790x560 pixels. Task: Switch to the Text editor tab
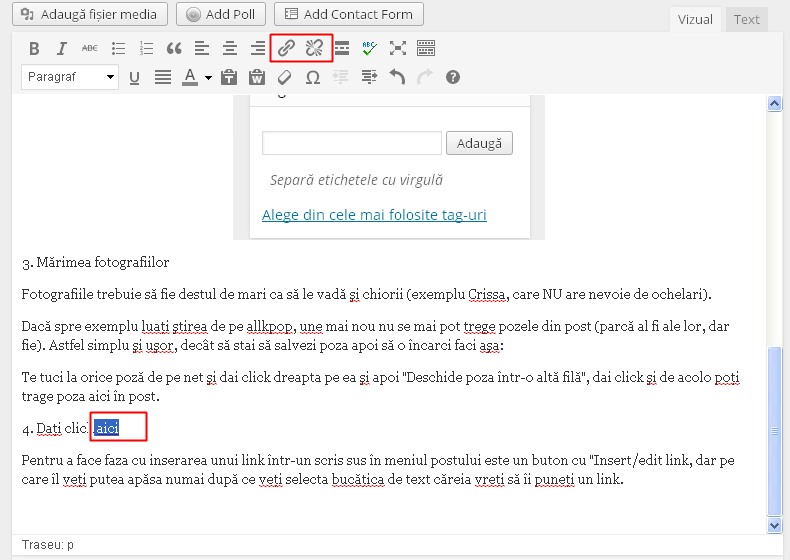click(746, 19)
